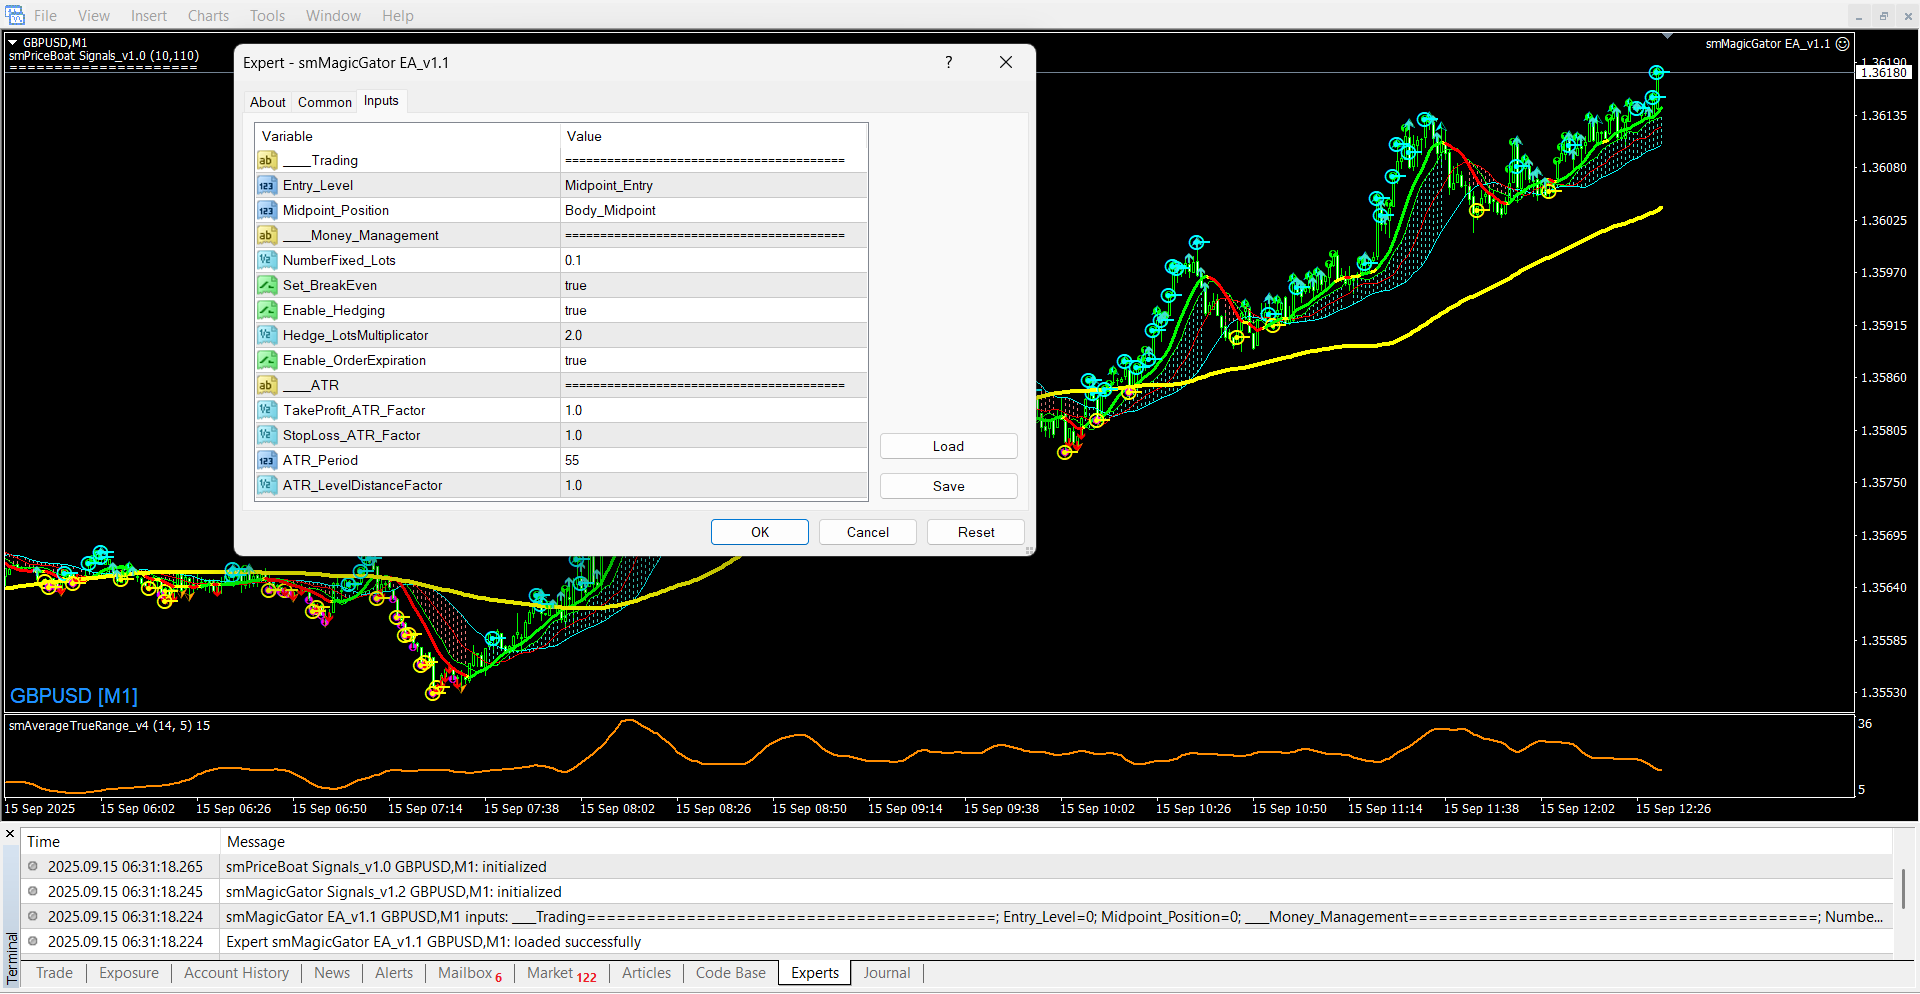Expand the GBPUSD,M1 chart indicator arrow
1920x994 pixels.
pos(13,43)
